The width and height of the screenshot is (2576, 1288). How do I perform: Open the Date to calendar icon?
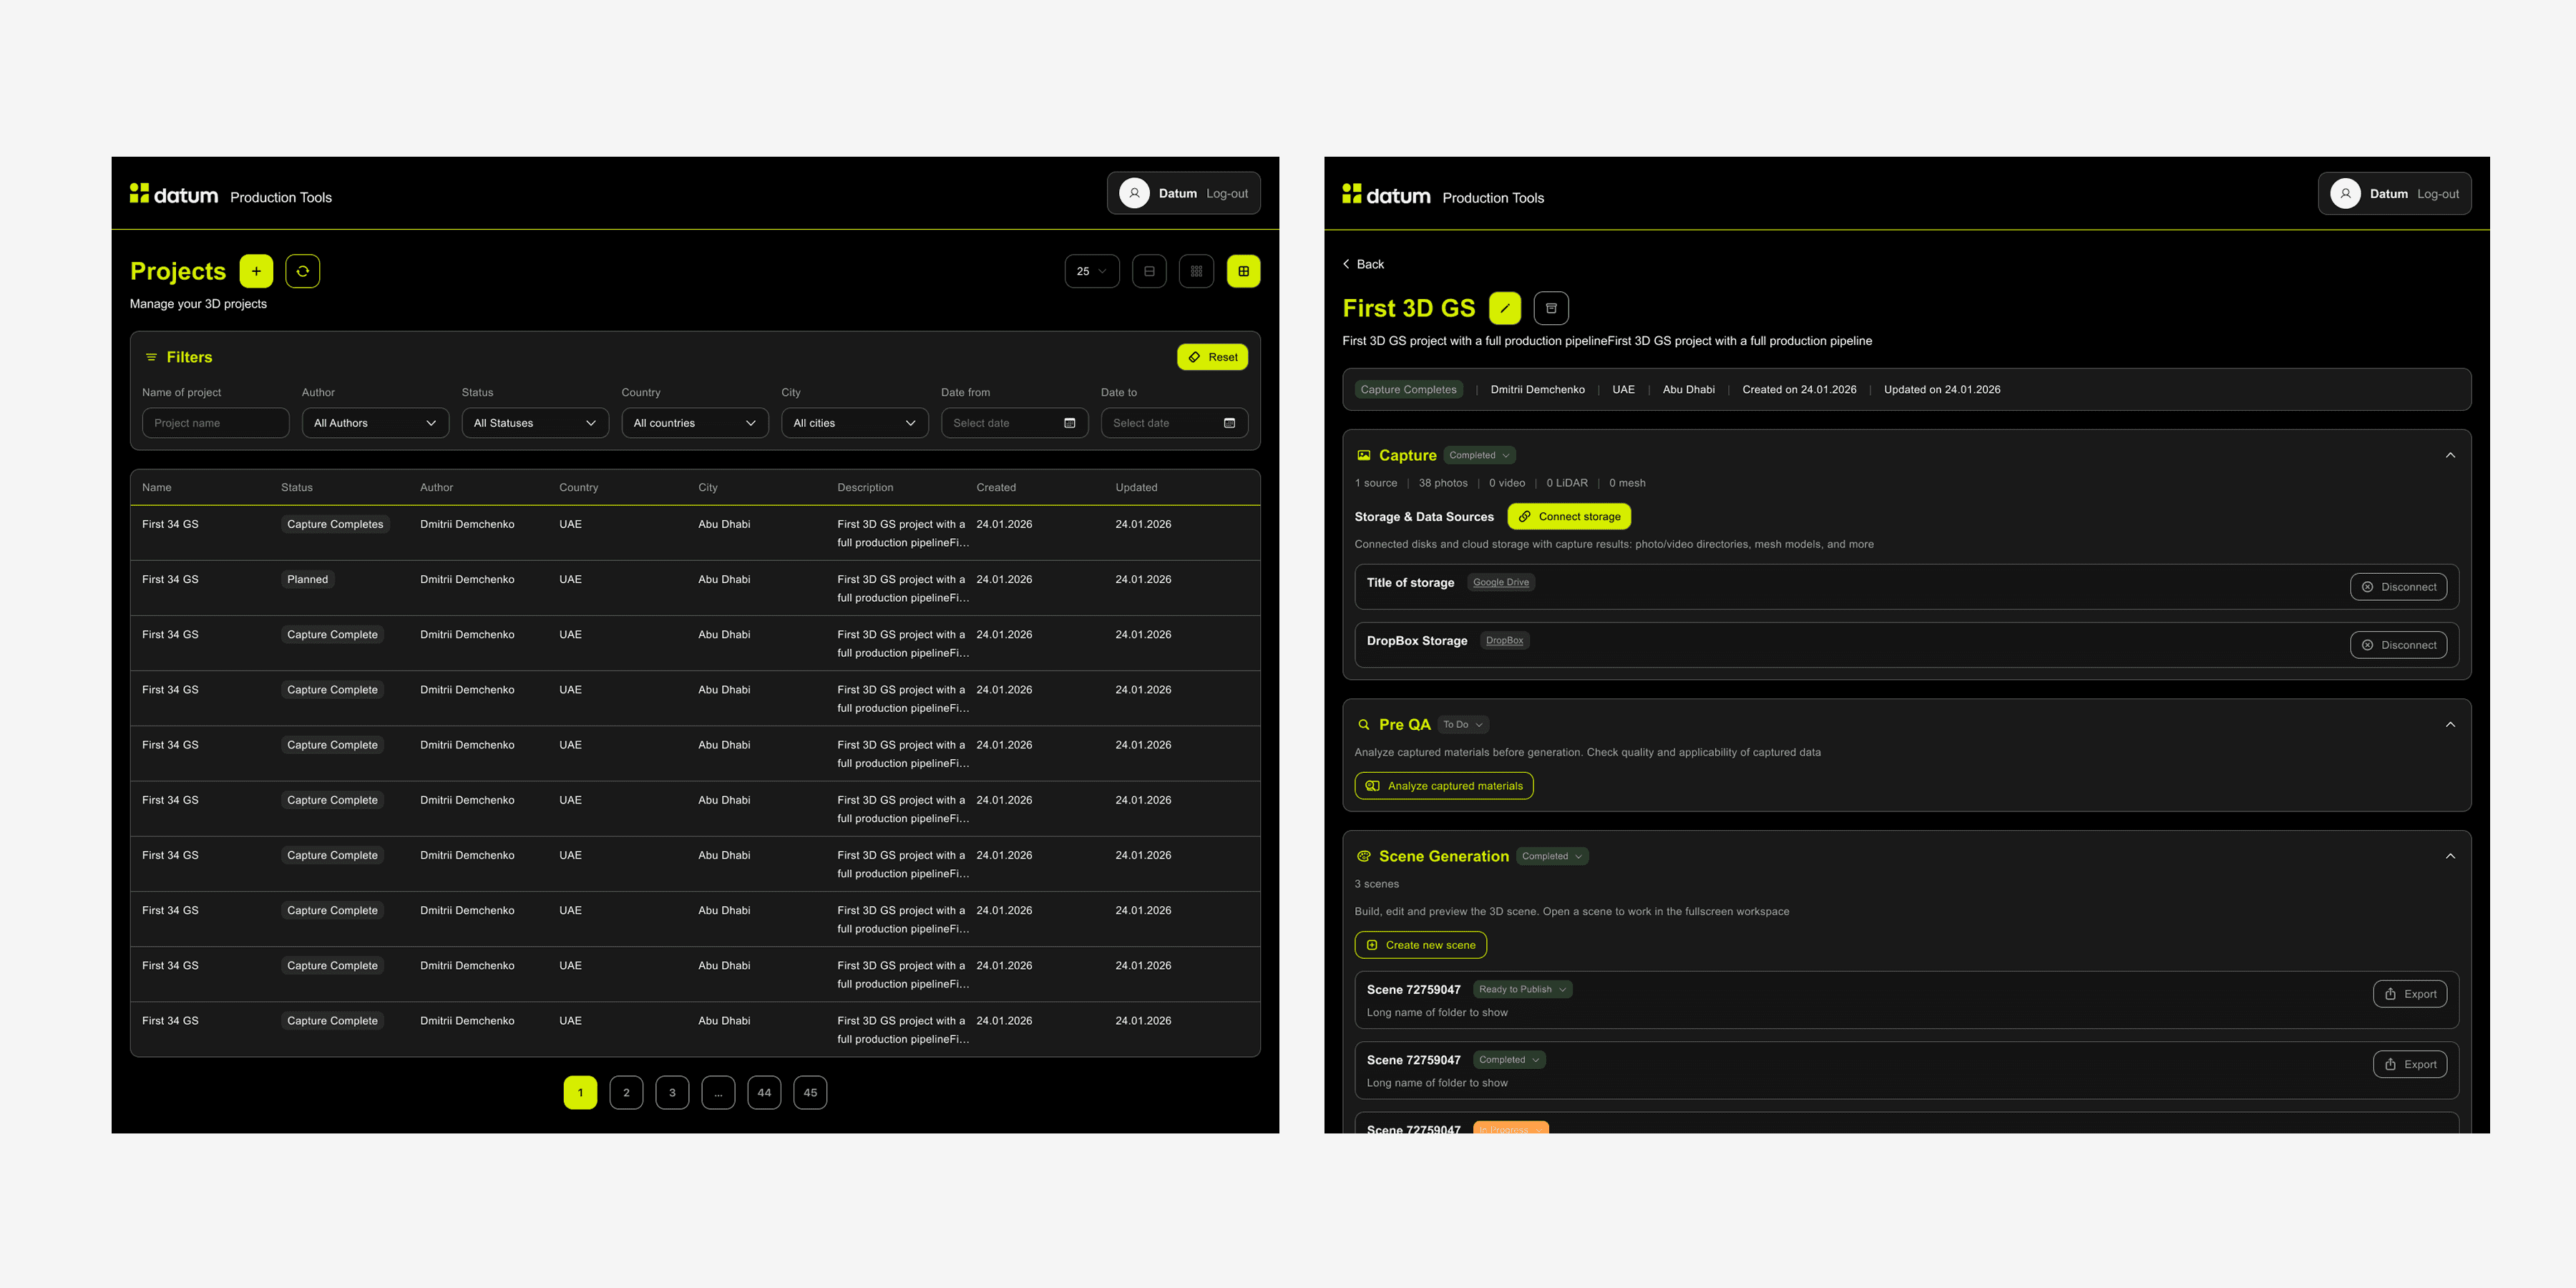1229,423
